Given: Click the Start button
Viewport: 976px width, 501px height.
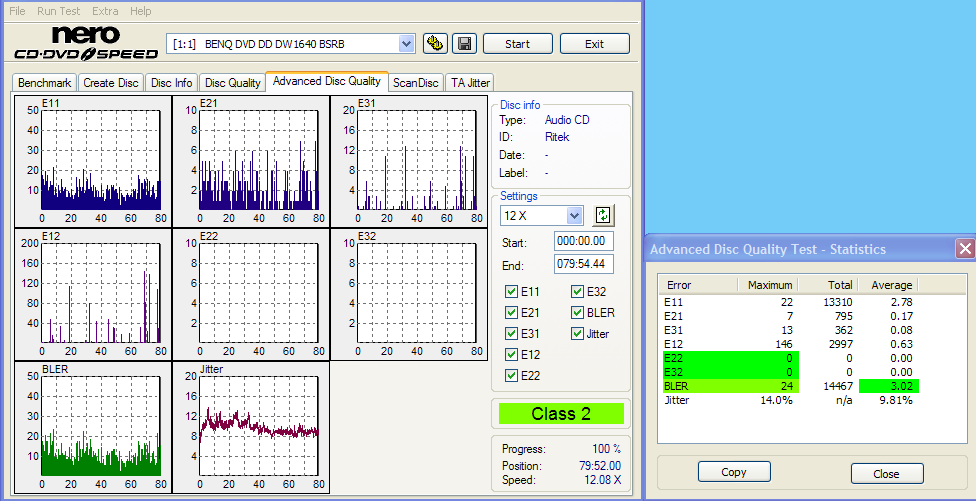Looking at the screenshot, I should [x=517, y=44].
